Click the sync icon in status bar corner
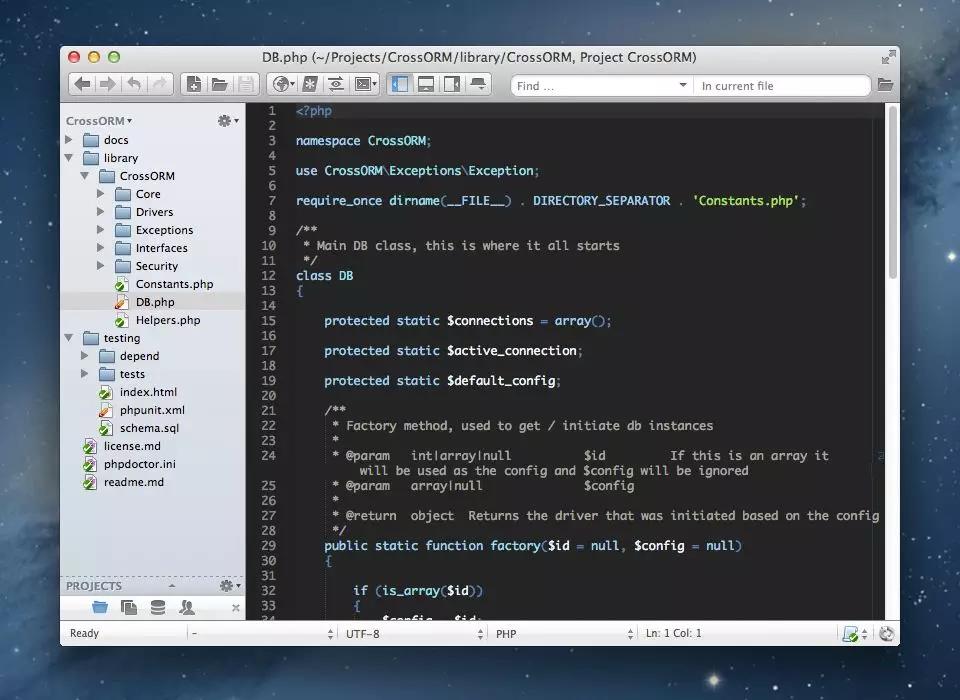This screenshot has width=960, height=700. 885,633
